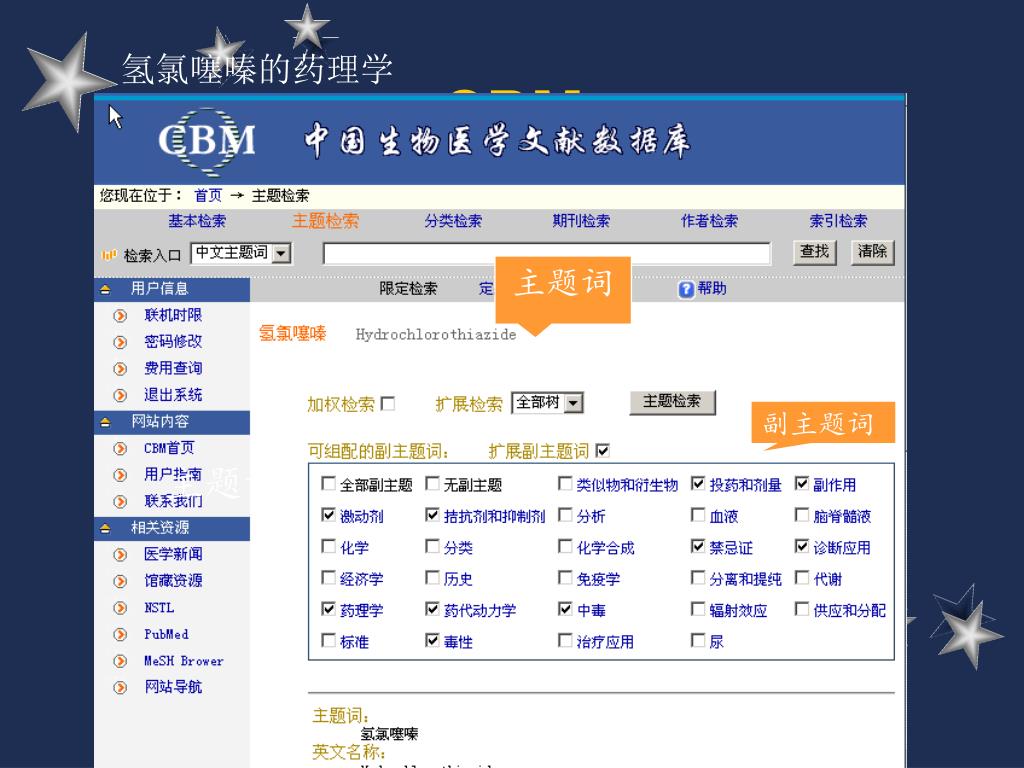This screenshot has width=1024, height=768.
Task: Click the orange arrow icon beside 用户指南
Action: click(x=120, y=475)
